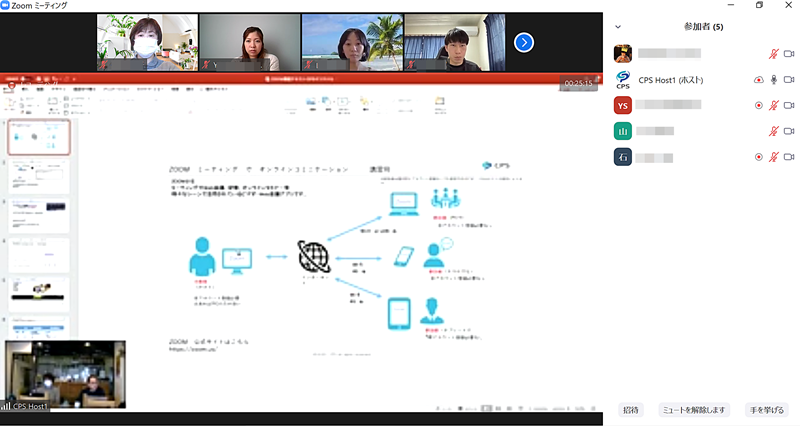Click the signal strength icon on the self-view
Screen dimensions: 800x426
[6, 406]
